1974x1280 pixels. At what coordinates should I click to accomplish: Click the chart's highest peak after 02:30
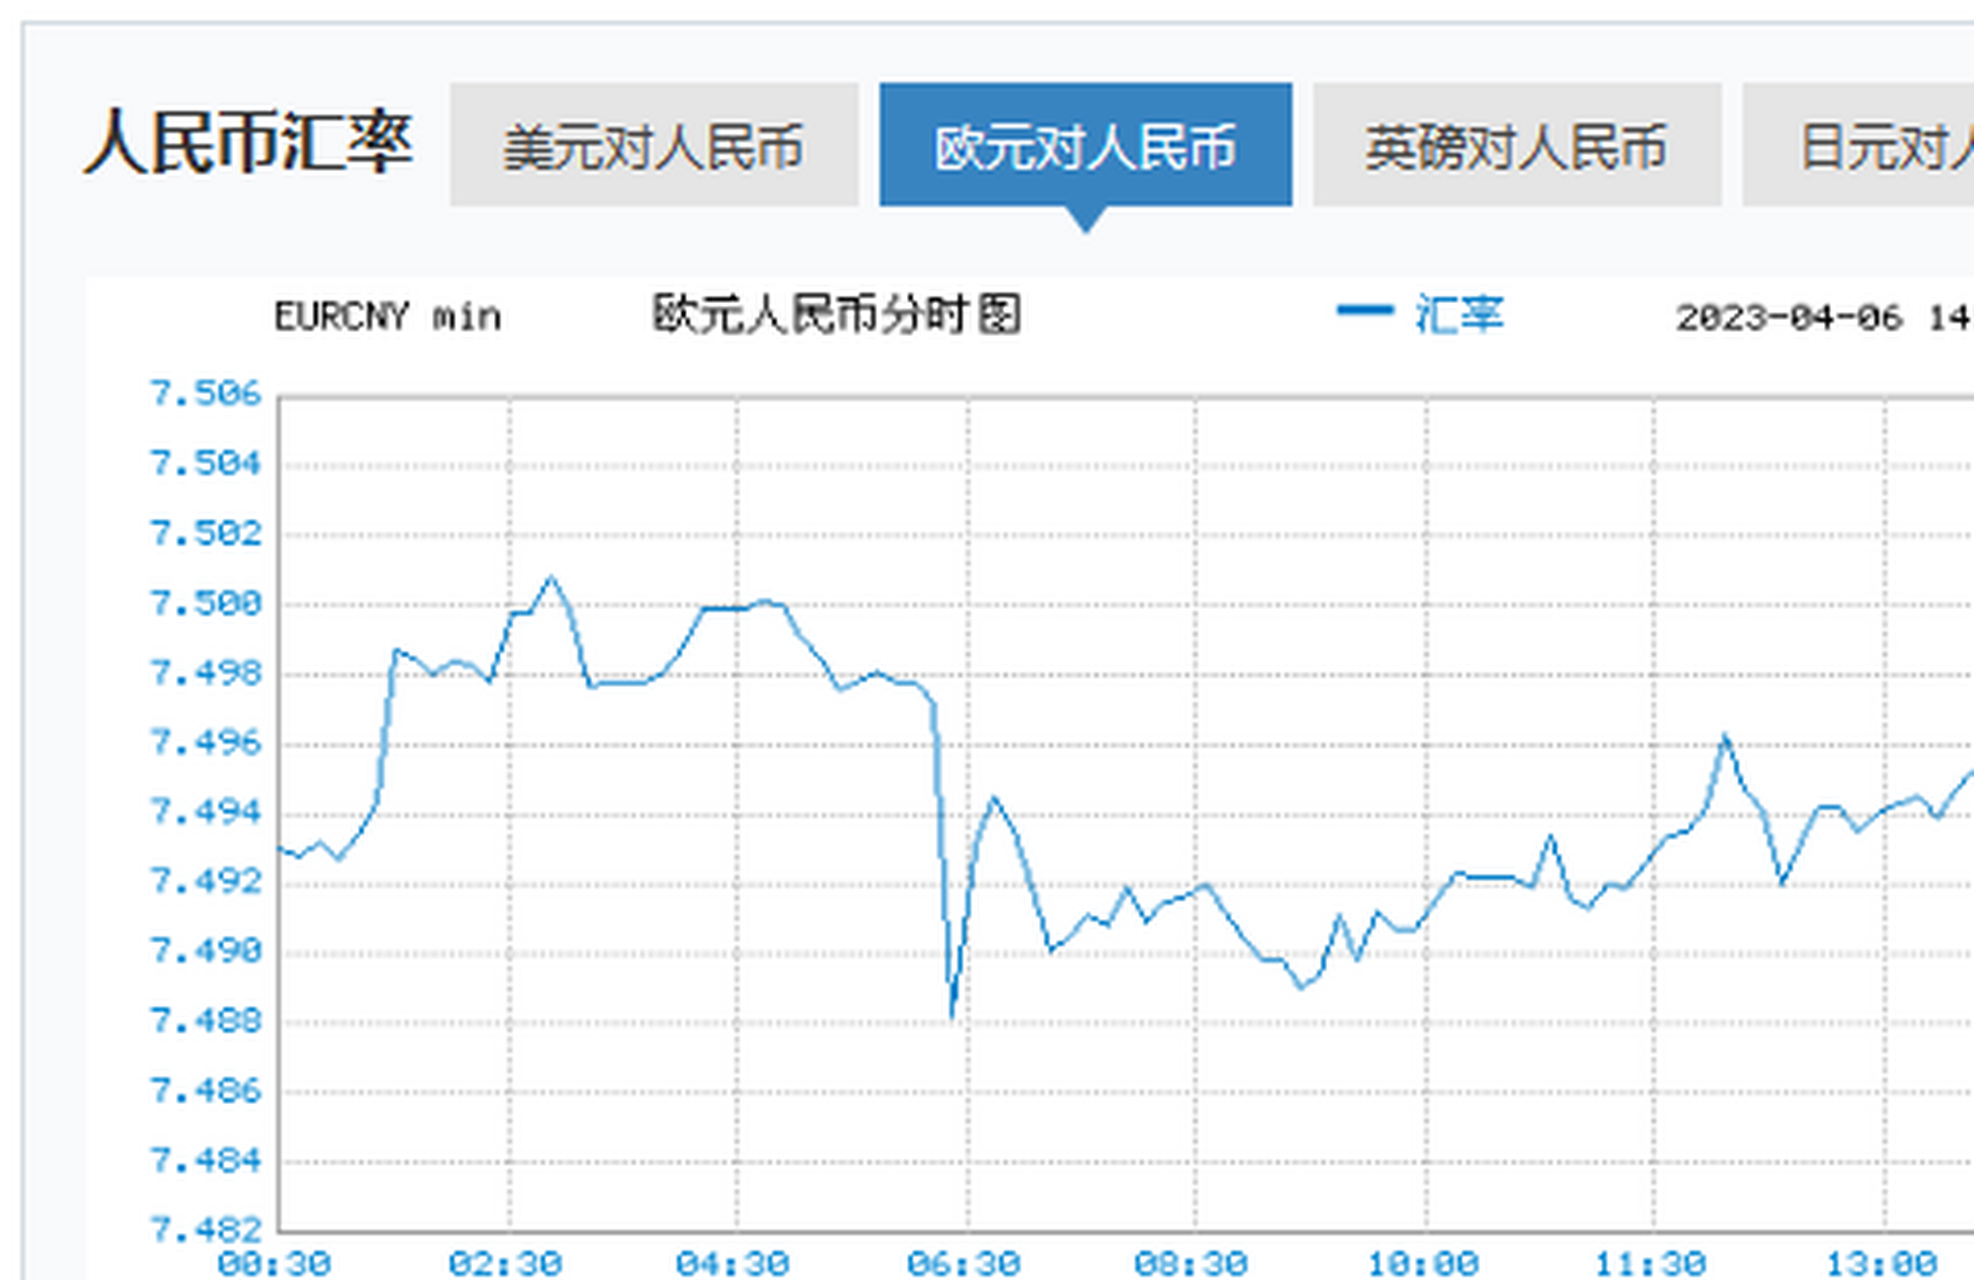(x=550, y=578)
